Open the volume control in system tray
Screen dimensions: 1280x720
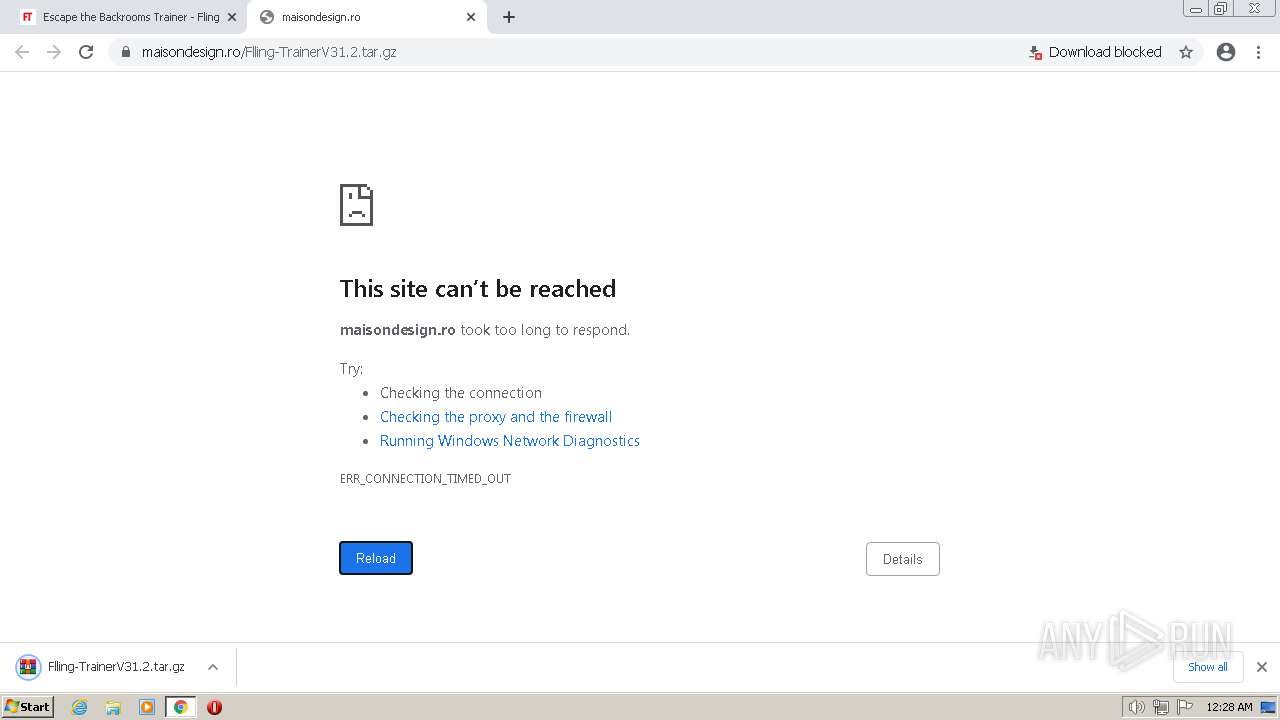(1136, 707)
